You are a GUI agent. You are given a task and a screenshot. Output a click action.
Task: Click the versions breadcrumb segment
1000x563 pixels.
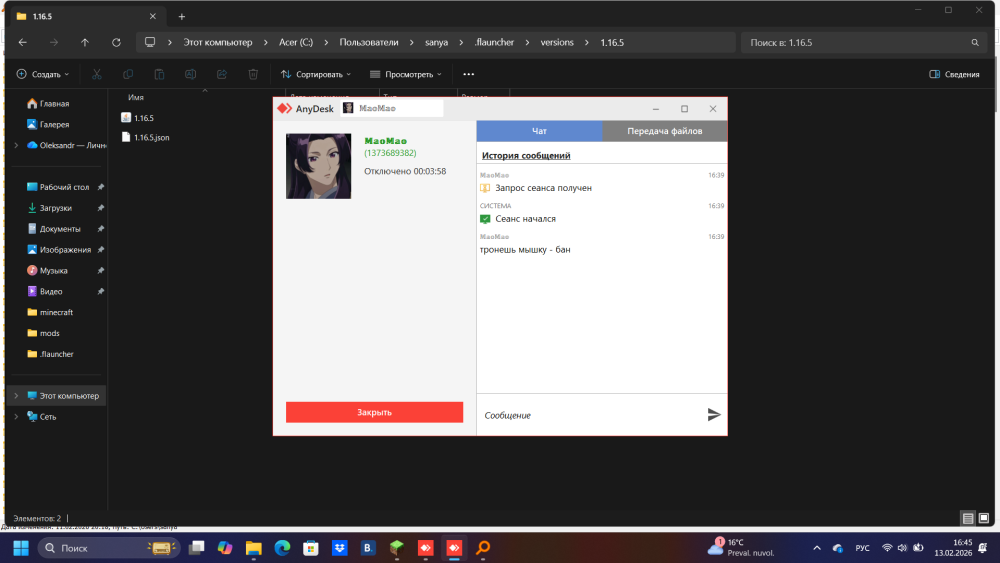557,42
